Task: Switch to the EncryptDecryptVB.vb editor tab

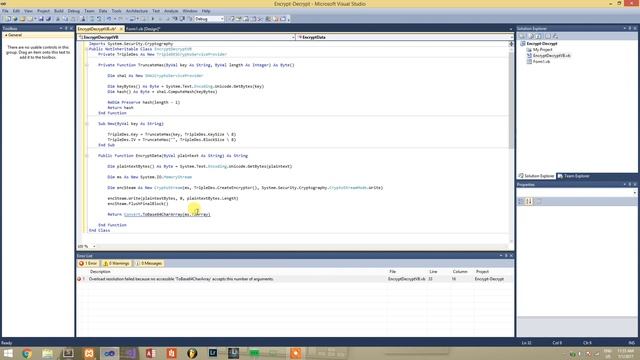Action: (97, 29)
